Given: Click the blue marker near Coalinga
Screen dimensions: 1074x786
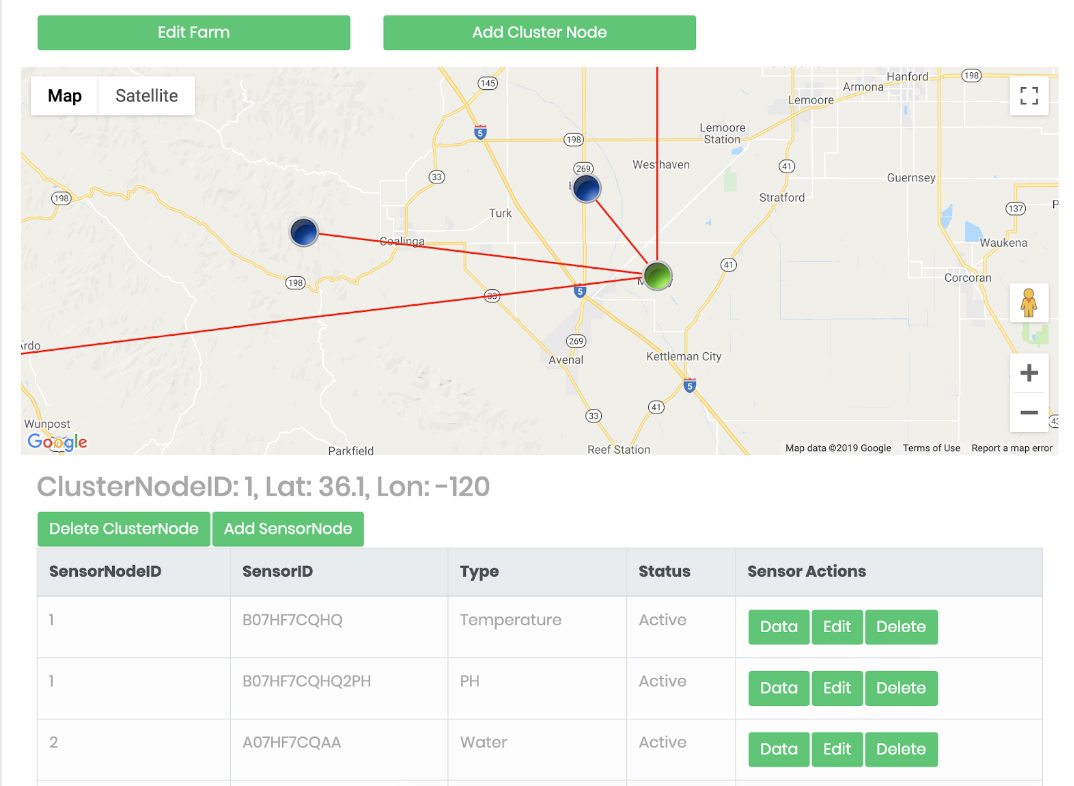Looking at the screenshot, I should point(303,231).
